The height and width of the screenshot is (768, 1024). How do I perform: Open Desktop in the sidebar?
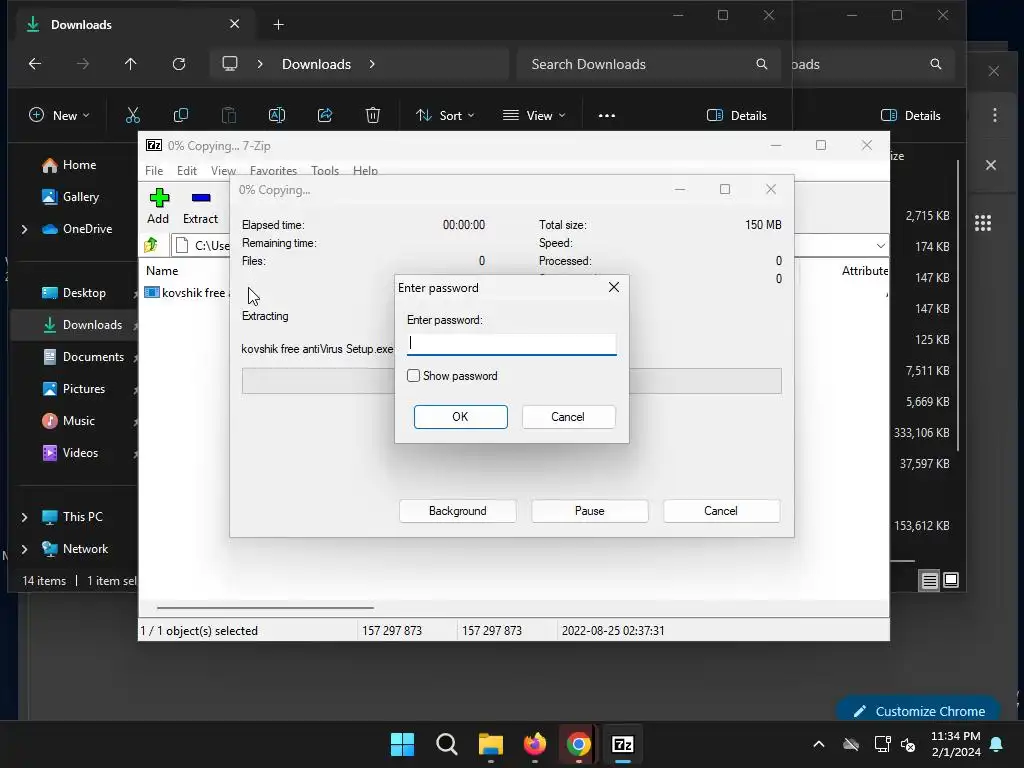pos(74,293)
